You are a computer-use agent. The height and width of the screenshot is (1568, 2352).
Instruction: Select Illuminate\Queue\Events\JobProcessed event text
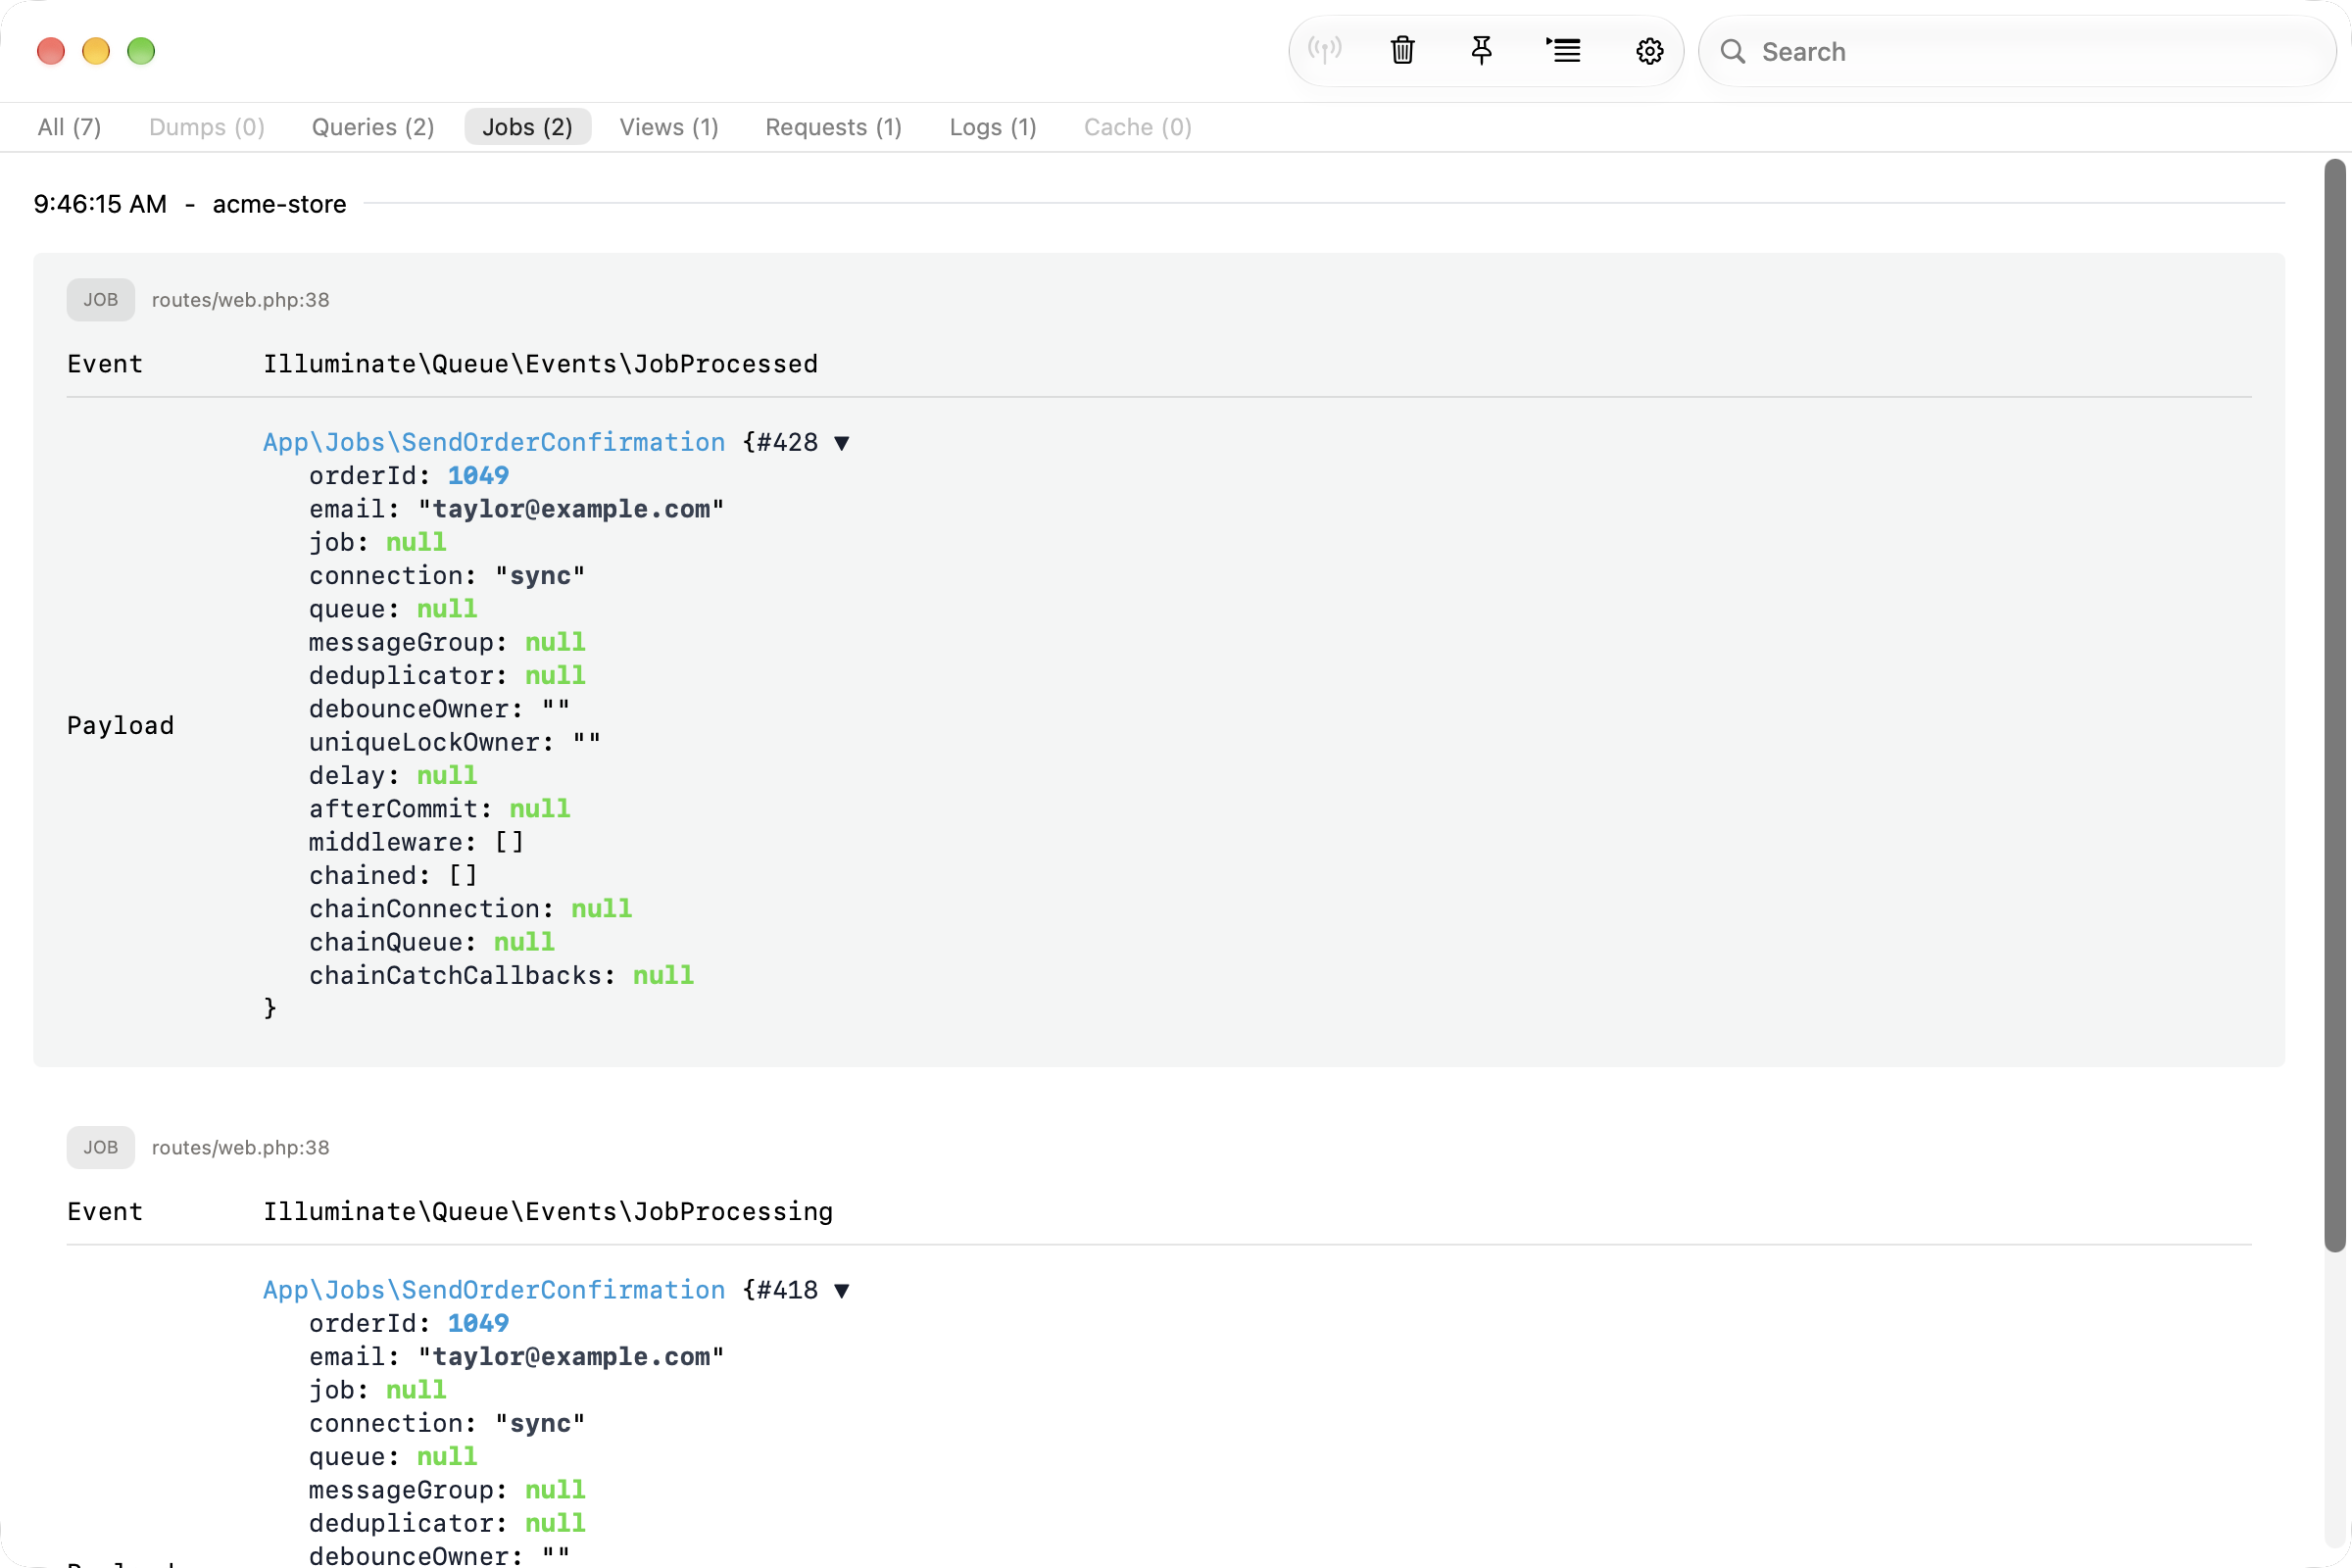(541, 364)
